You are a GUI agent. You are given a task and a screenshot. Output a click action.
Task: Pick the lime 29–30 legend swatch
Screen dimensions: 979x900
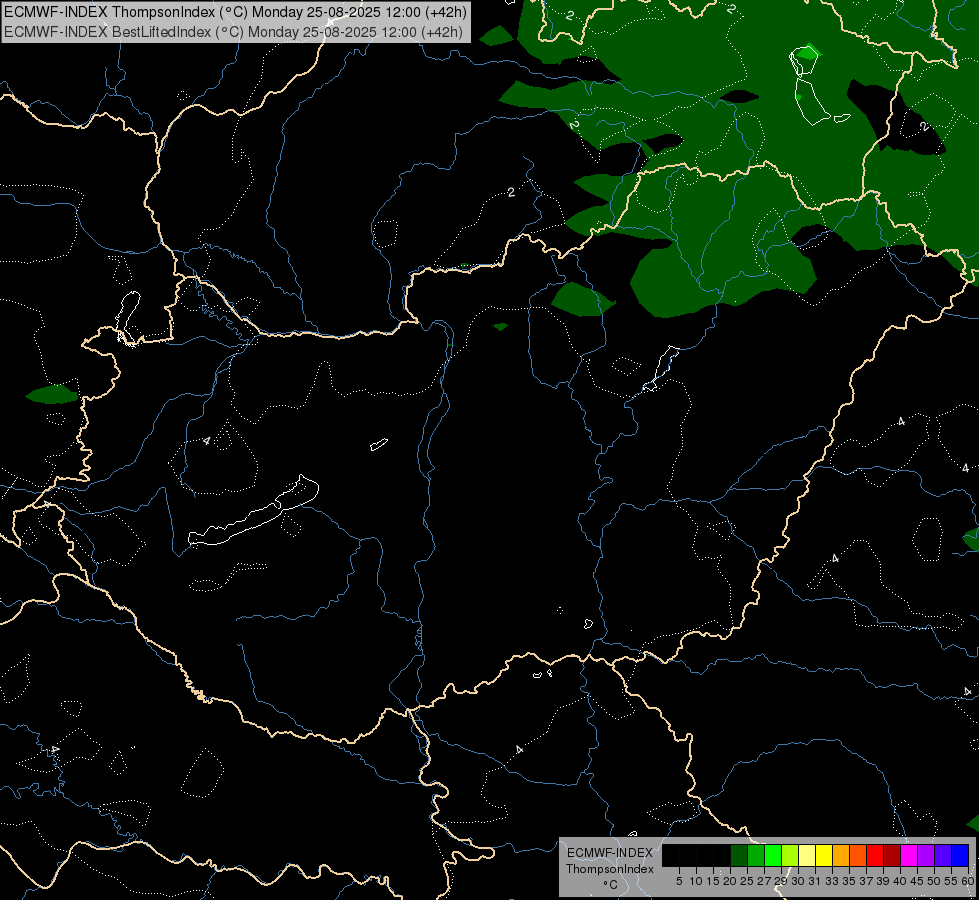click(790, 855)
